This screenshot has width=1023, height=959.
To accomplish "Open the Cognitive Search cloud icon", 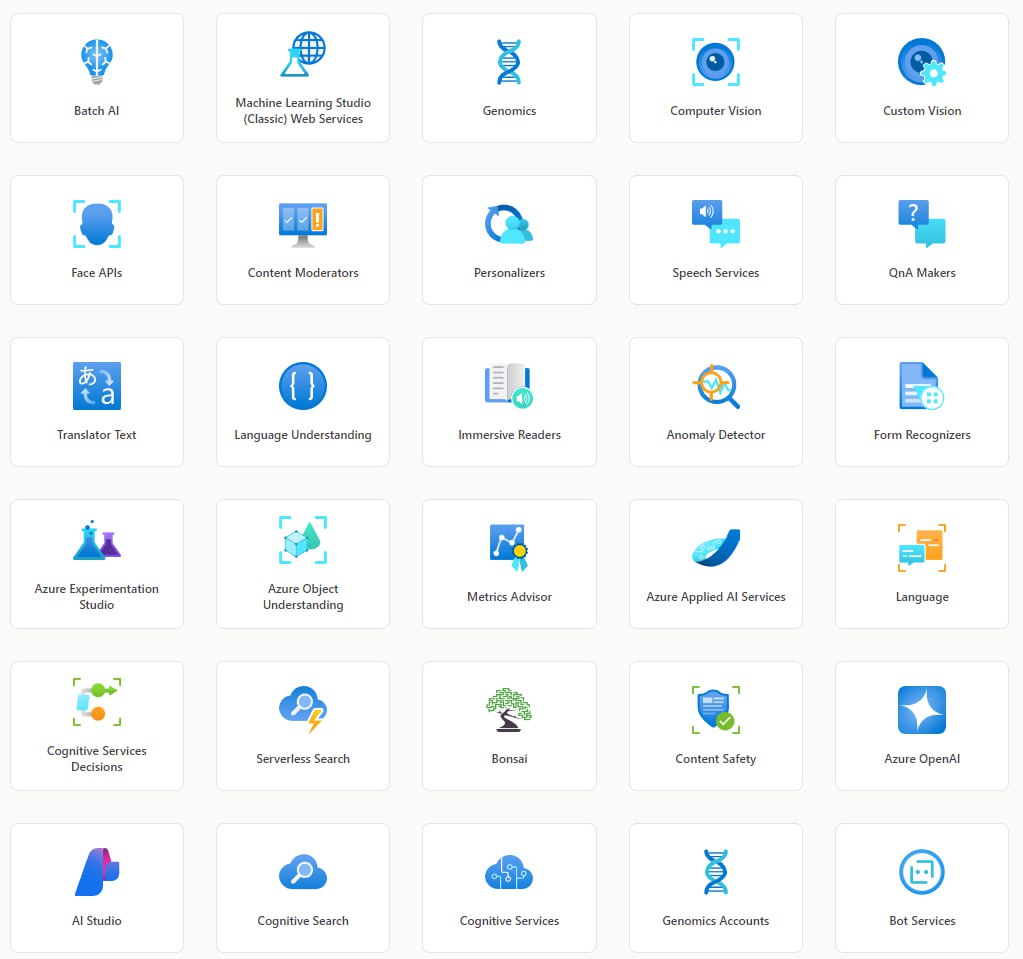I will point(303,872).
